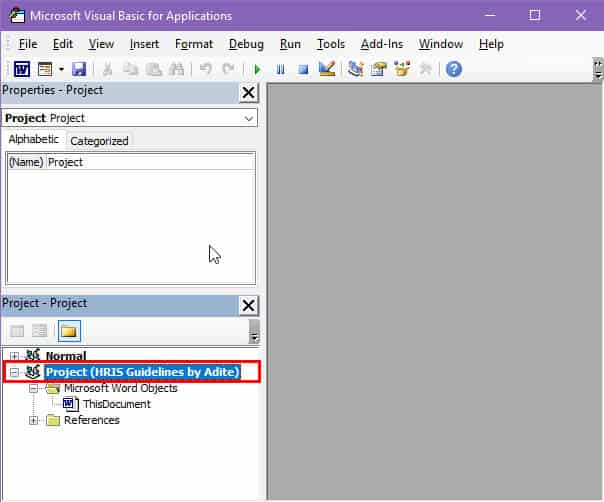Click the Redo toolbar icon
604x502 pixels.
pyautogui.click(x=229, y=69)
